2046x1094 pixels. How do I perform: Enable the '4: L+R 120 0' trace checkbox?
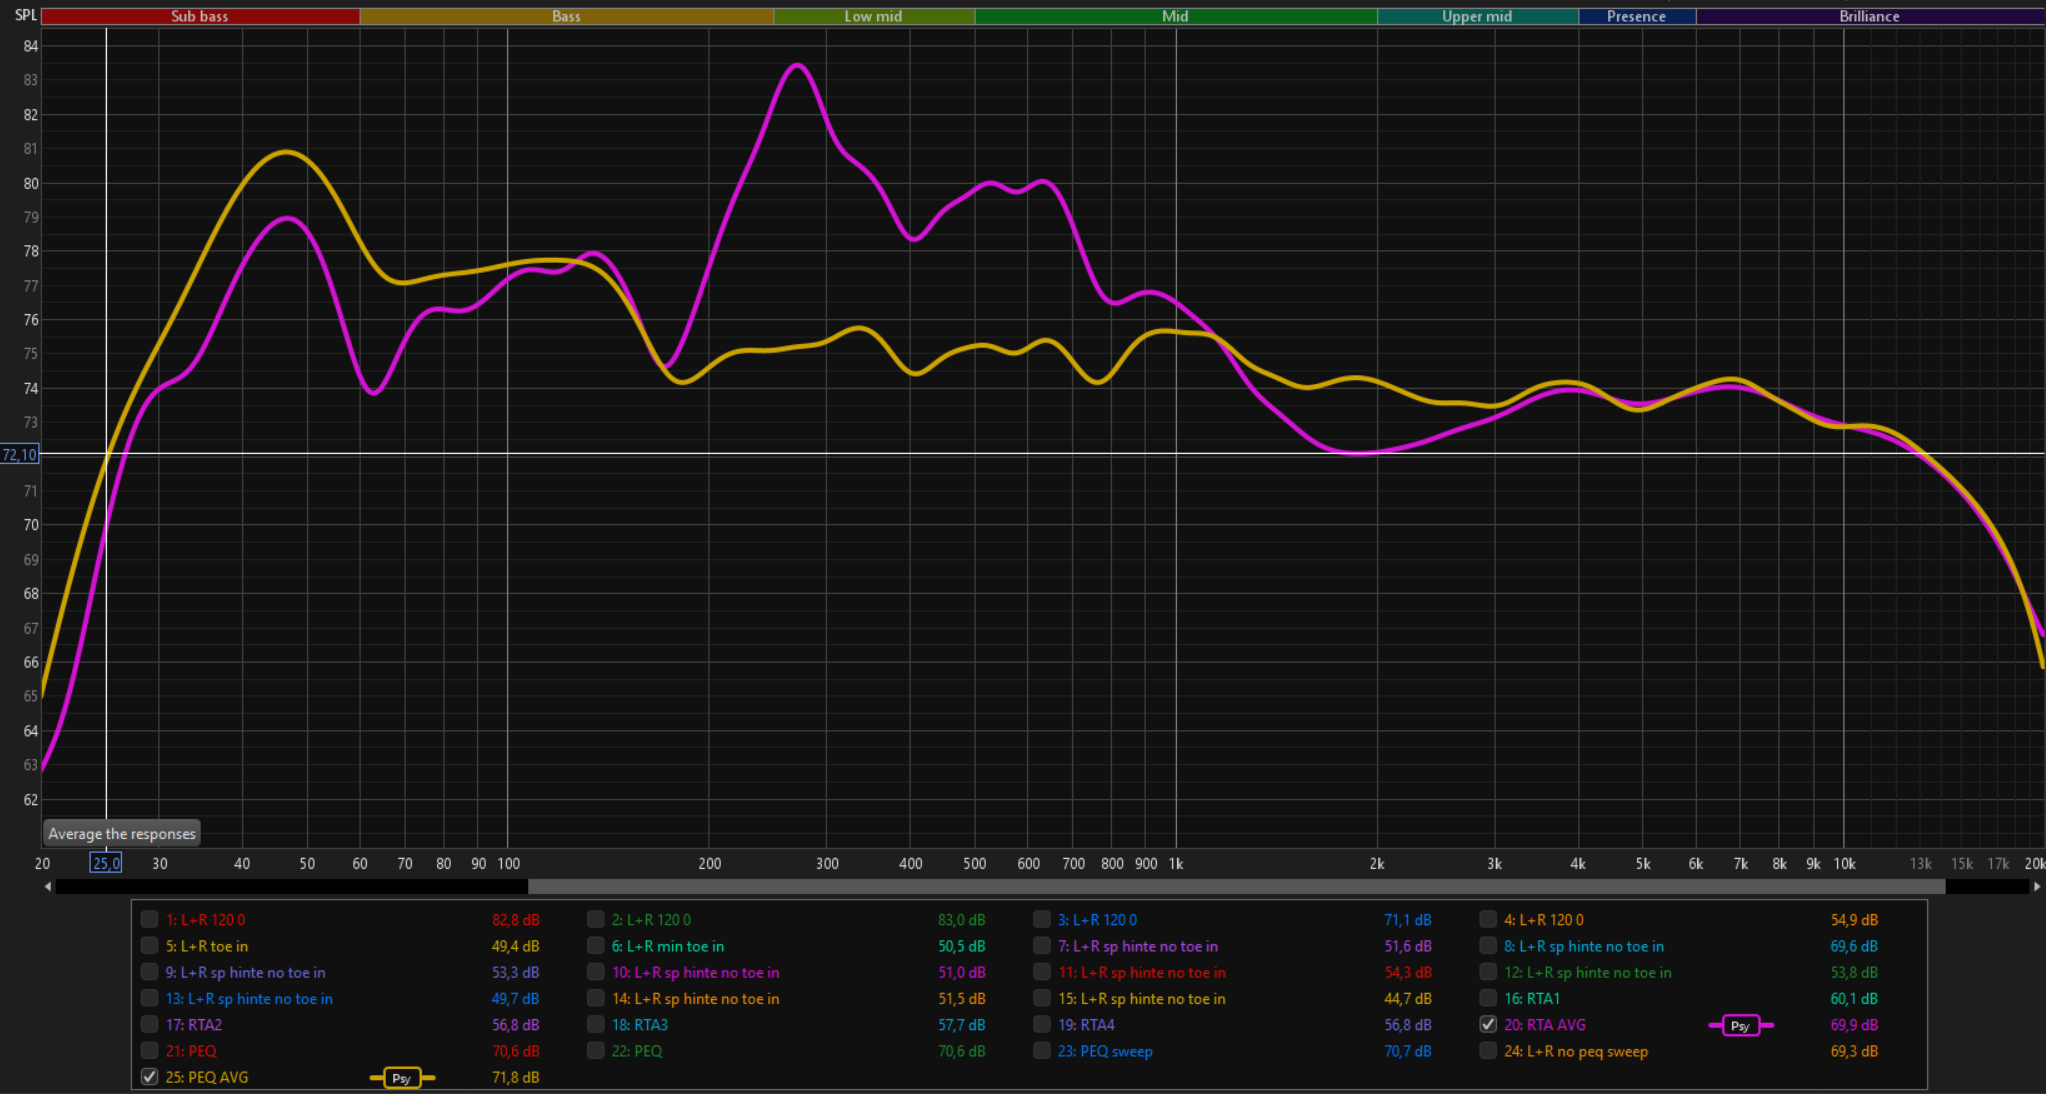(x=1488, y=919)
